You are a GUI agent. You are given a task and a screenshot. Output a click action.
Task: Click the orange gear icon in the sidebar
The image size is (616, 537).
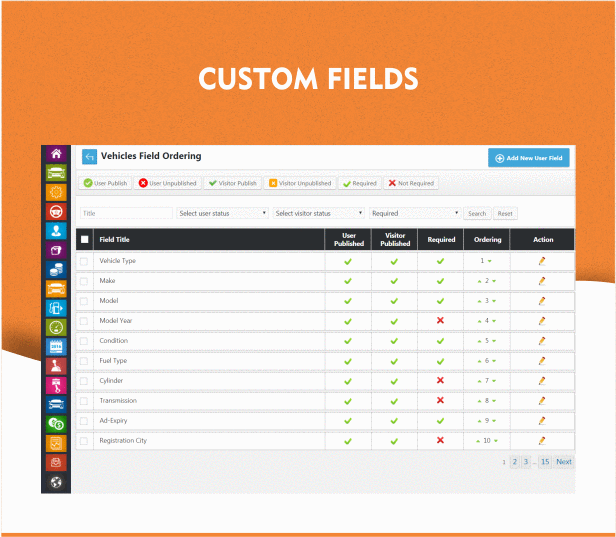[x=56, y=192]
